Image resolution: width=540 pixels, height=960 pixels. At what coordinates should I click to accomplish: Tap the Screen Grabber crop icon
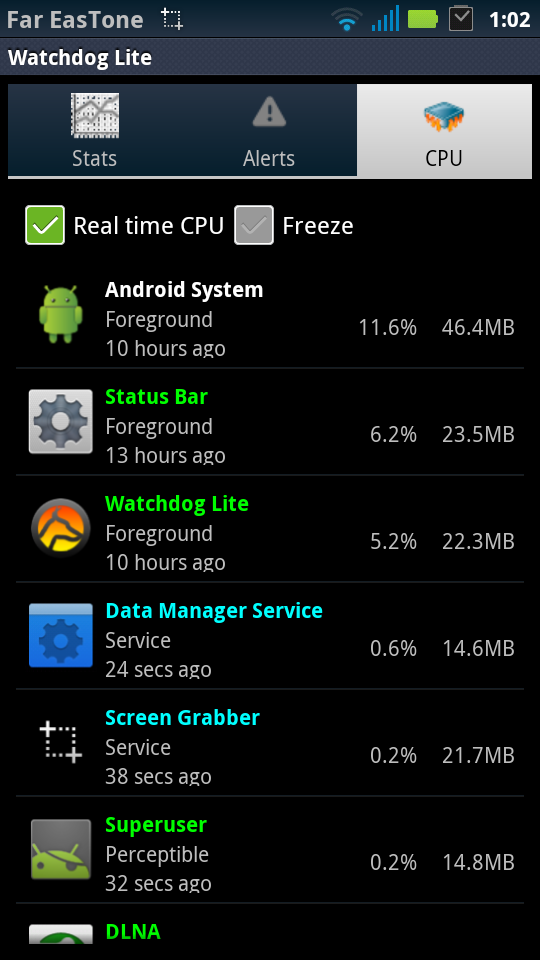click(61, 742)
